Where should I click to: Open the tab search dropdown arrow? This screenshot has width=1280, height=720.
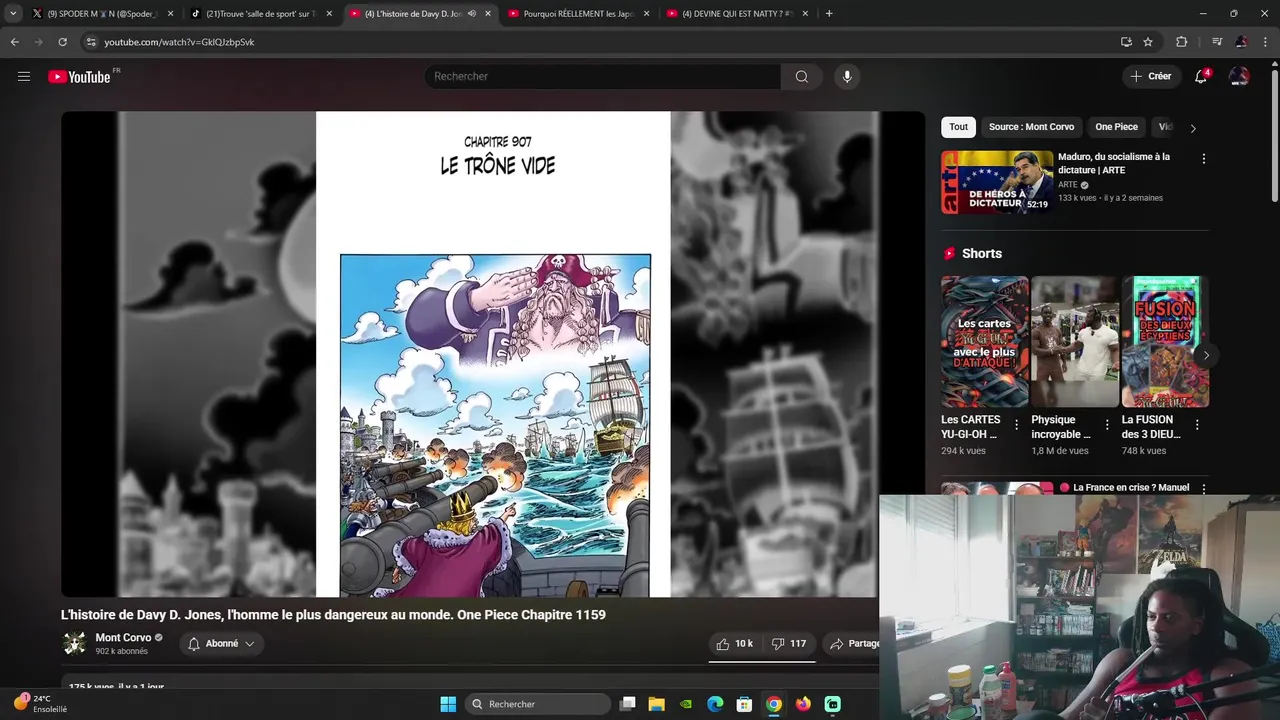12,14
